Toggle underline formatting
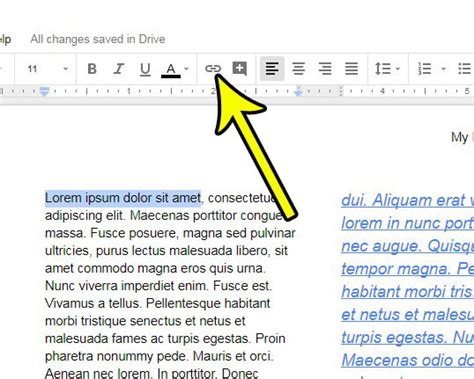 click(x=145, y=69)
